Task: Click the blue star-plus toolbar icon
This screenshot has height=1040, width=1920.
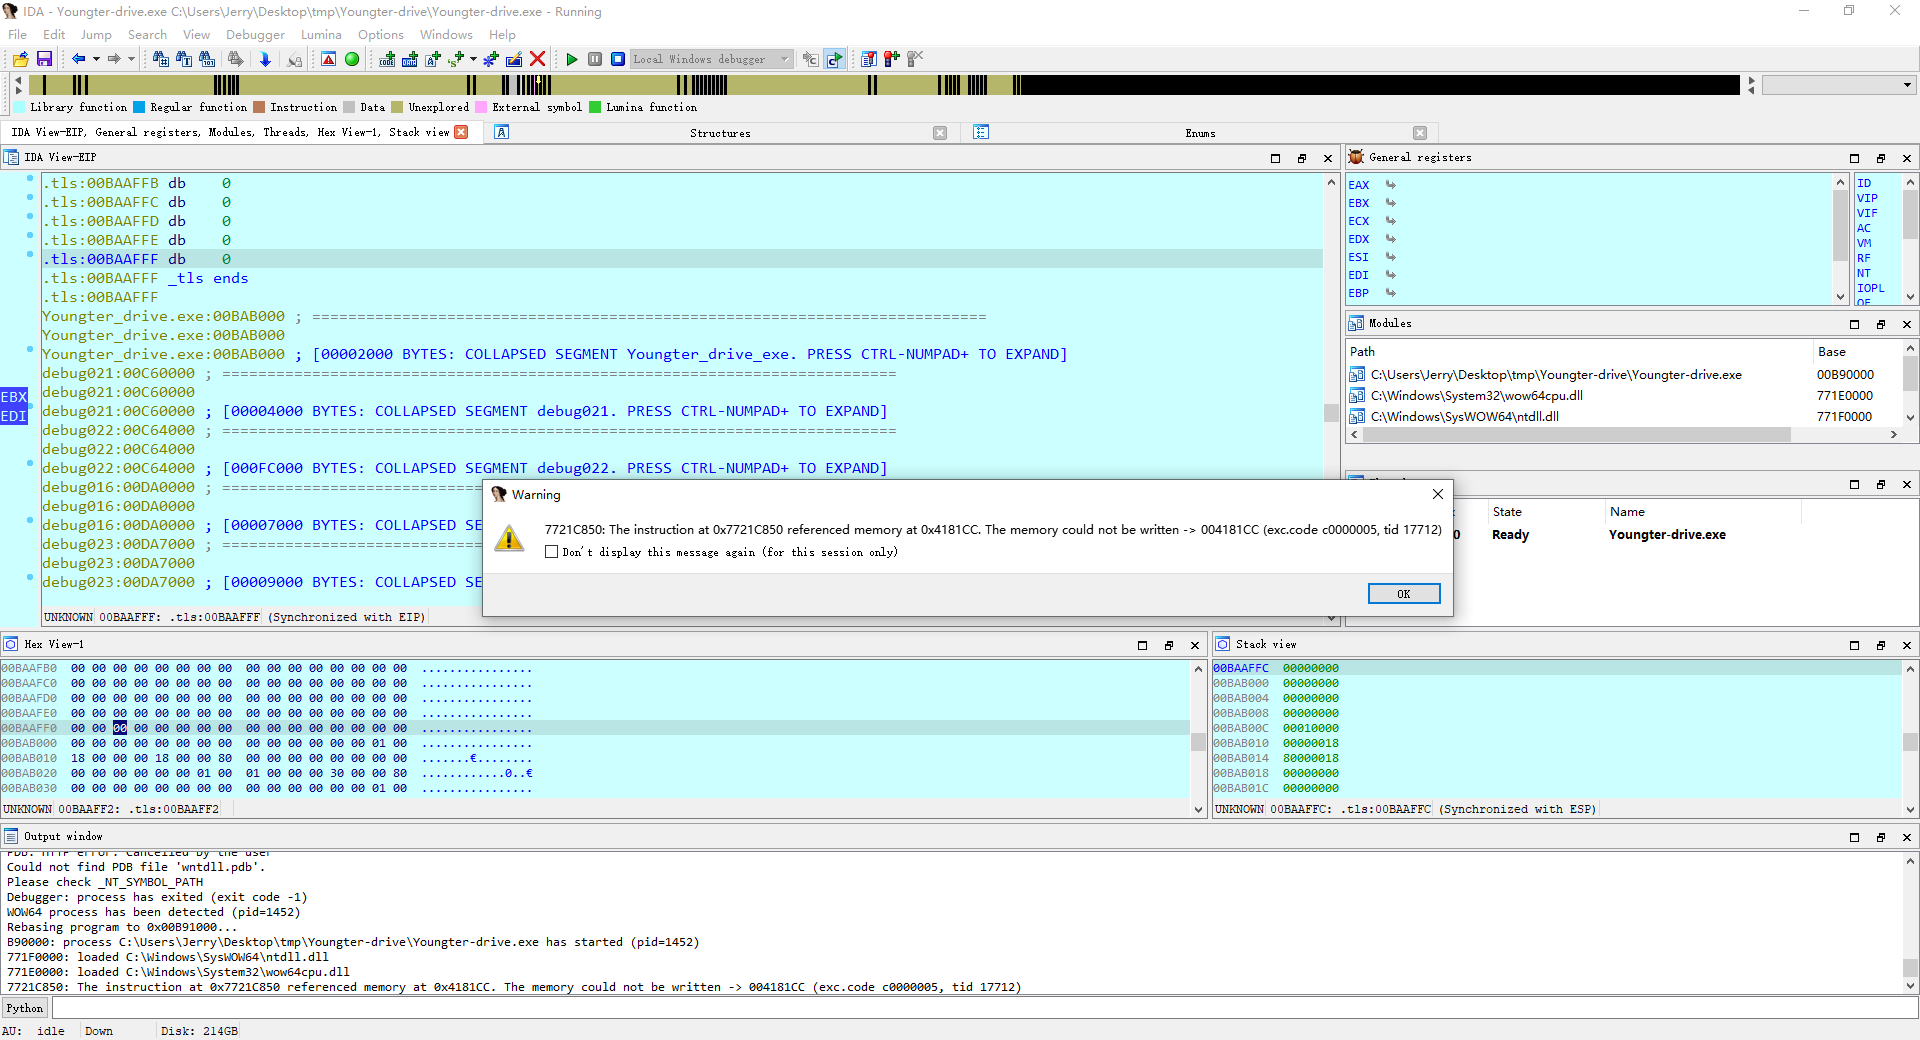Action: [x=490, y=59]
